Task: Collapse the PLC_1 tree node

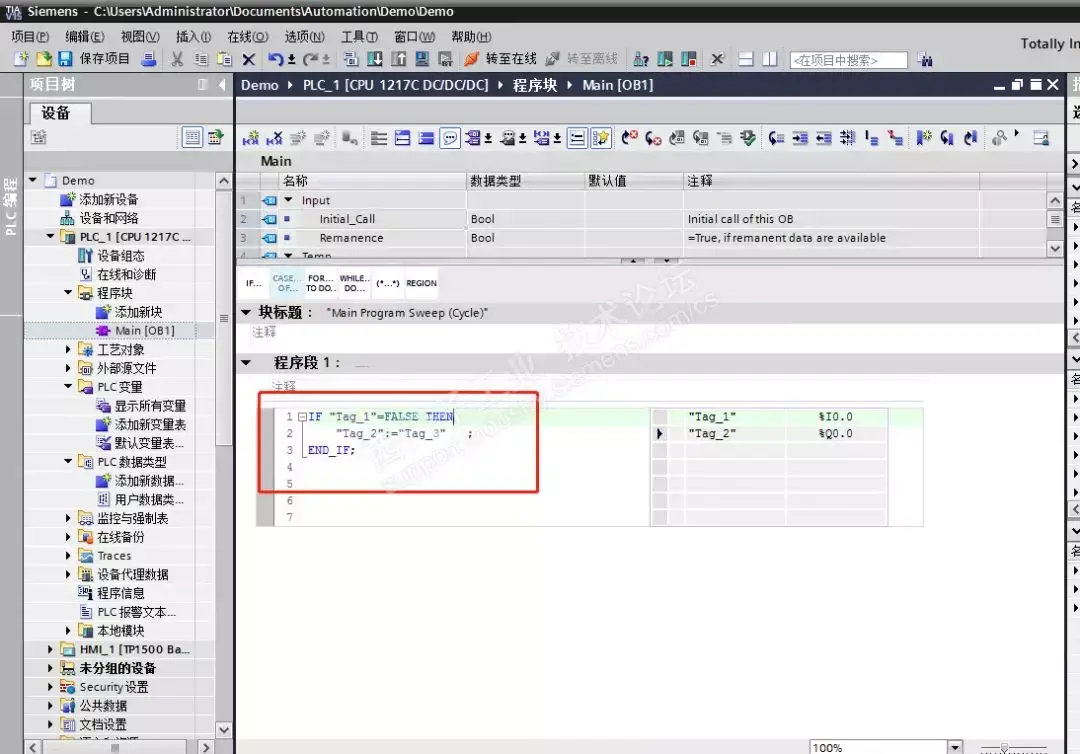Action: 50,236
